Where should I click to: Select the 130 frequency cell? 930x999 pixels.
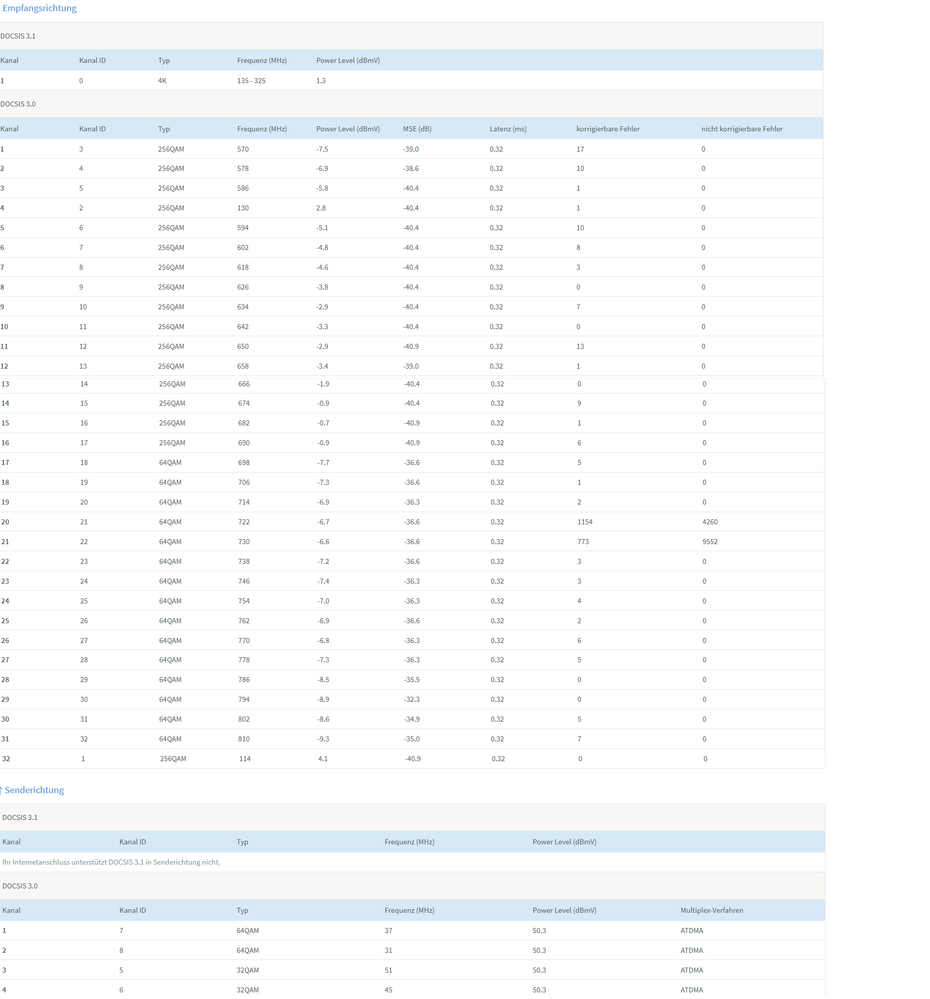[243, 208]
